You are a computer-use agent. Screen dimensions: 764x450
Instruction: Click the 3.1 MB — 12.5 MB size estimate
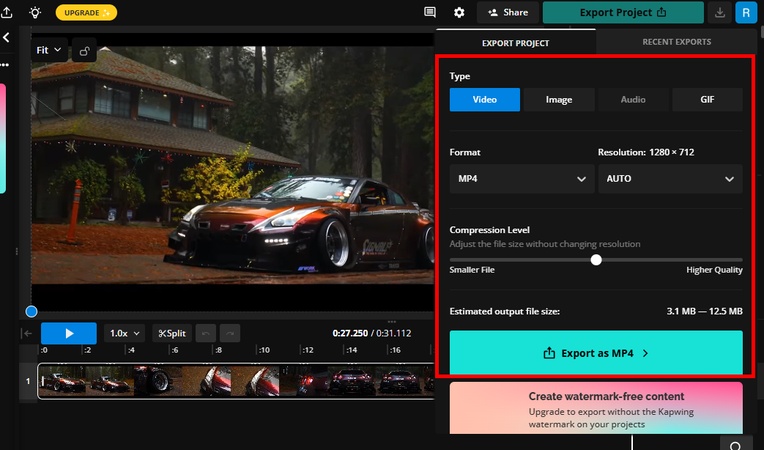pos(705,311)
